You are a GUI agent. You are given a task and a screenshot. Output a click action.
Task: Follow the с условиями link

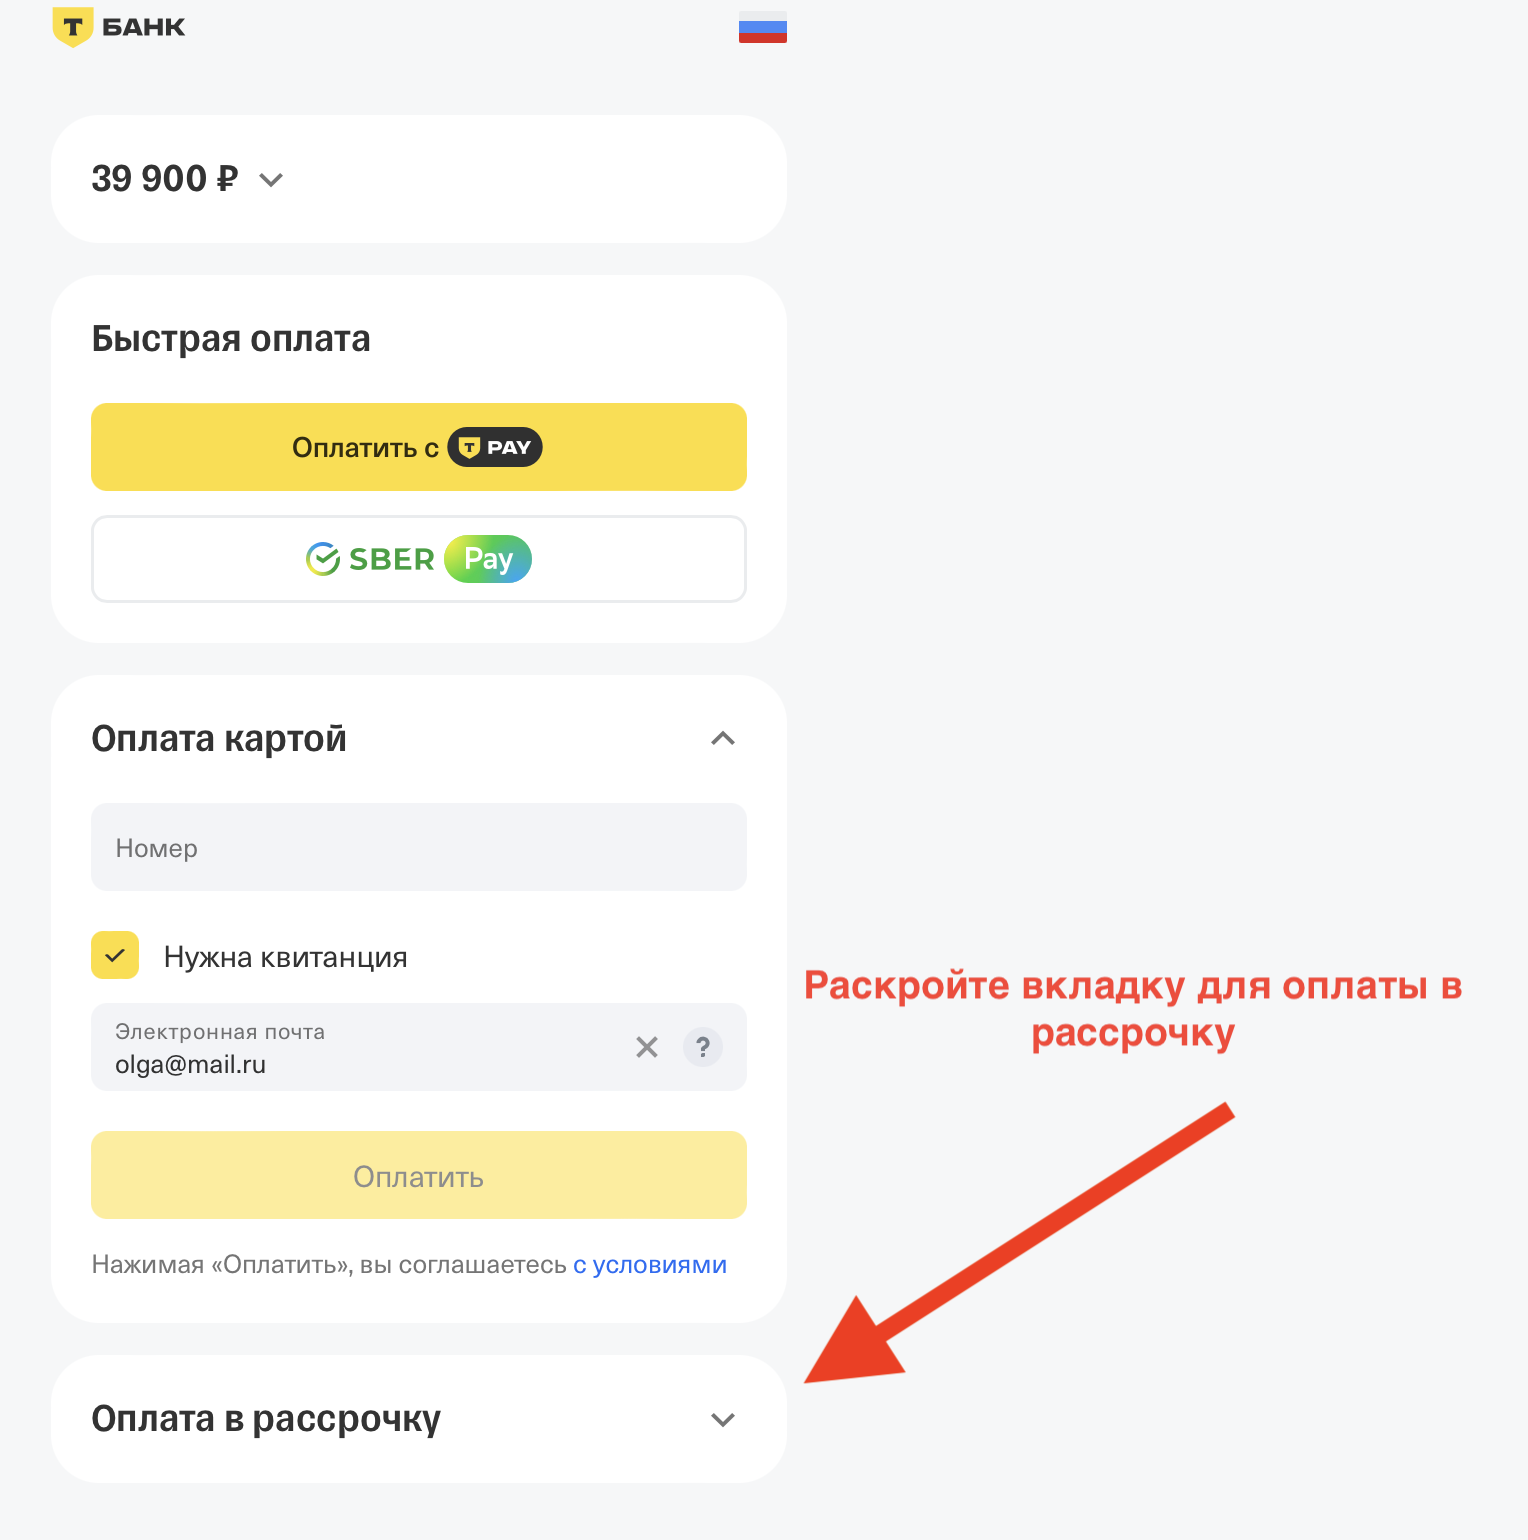point(650,1265)
